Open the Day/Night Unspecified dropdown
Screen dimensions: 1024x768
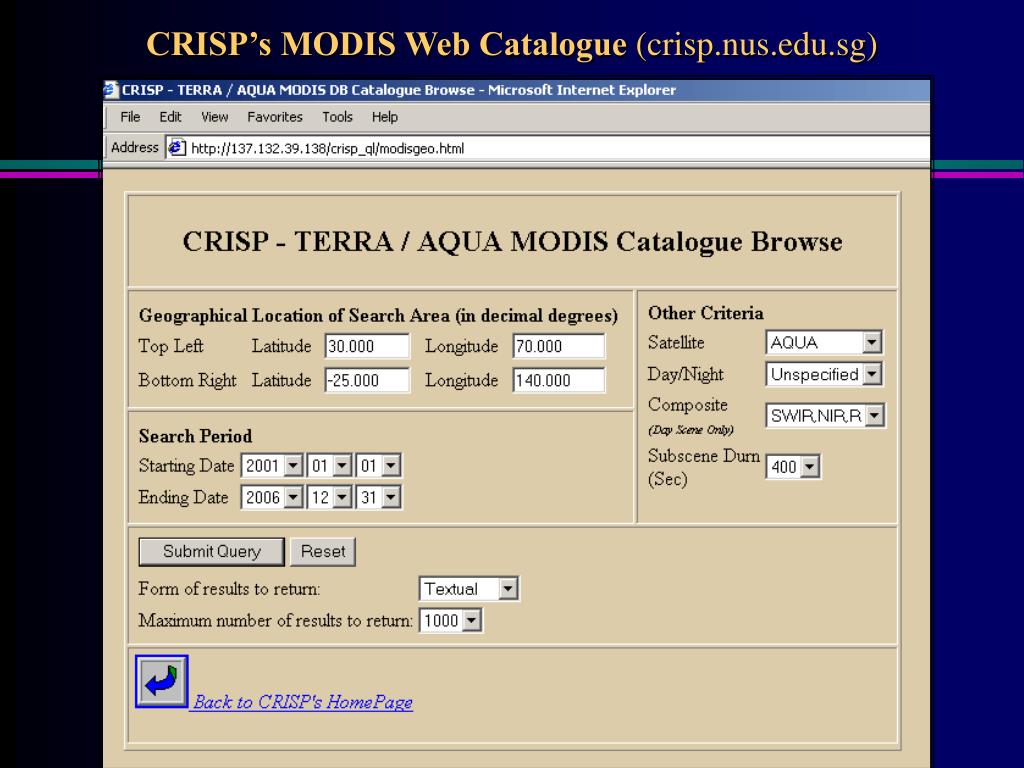tap(824, 374)
